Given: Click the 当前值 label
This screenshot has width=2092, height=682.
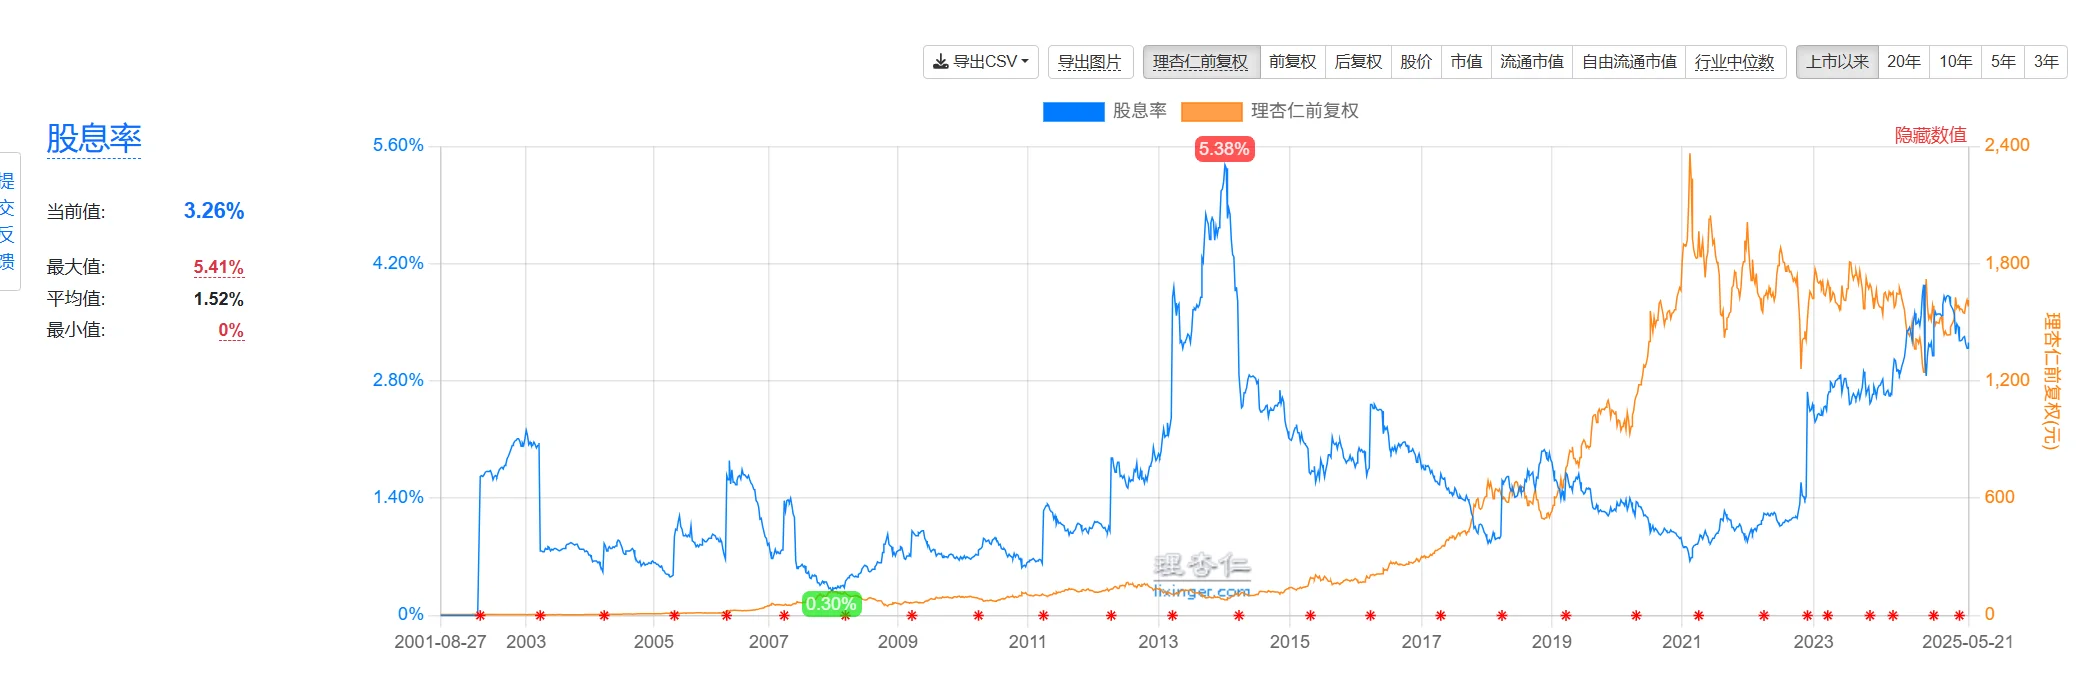Looking at the screenshot, I should 76,212.
